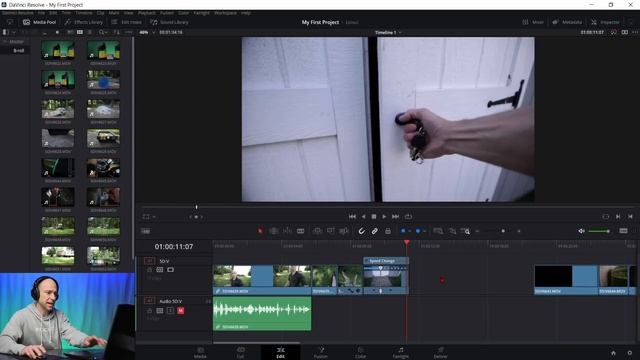Expand the Master bin

point(4,42)
